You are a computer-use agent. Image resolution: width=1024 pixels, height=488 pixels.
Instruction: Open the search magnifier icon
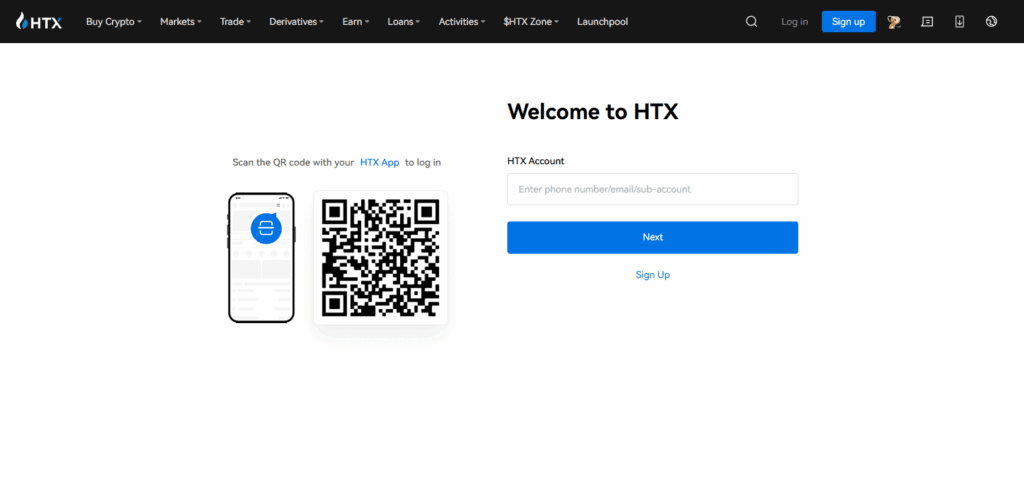click(x=751, y=21)
